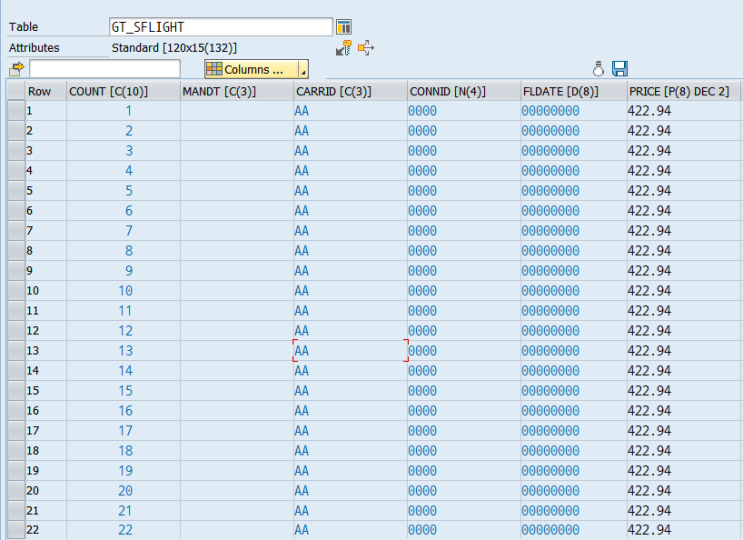This screenshot has height=540, width=743.
Task: Click the save floppy disk icon
Action: 620,69
